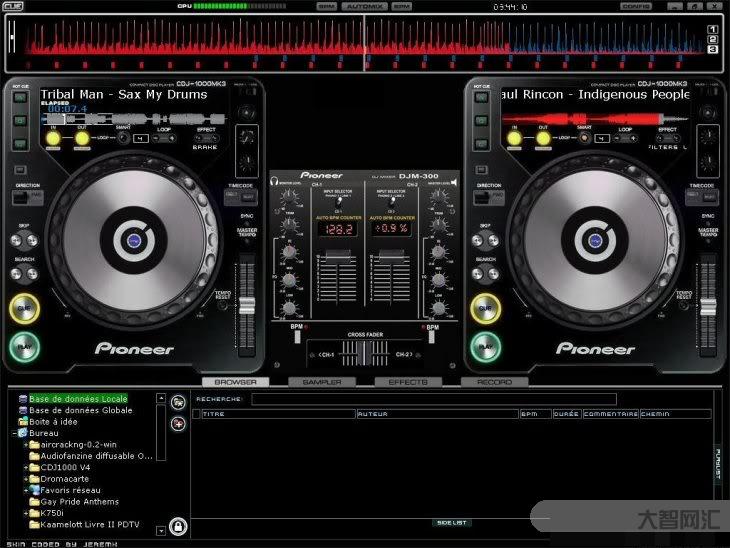730x548 pixels.
Task: Click the AUTOMIX button
Action: pos(365,7)
